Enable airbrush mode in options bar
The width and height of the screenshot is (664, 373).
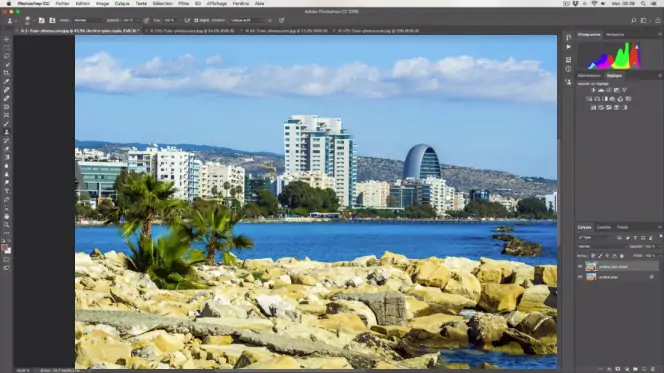187,20
